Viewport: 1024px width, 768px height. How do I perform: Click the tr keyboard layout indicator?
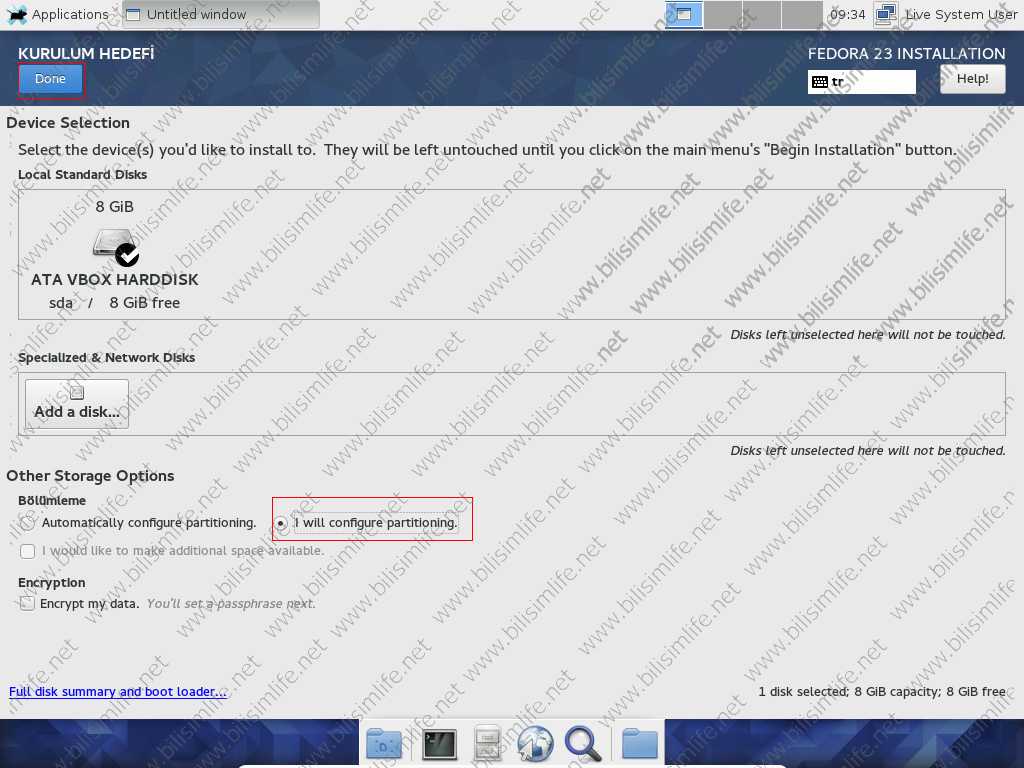pos(861,82)
